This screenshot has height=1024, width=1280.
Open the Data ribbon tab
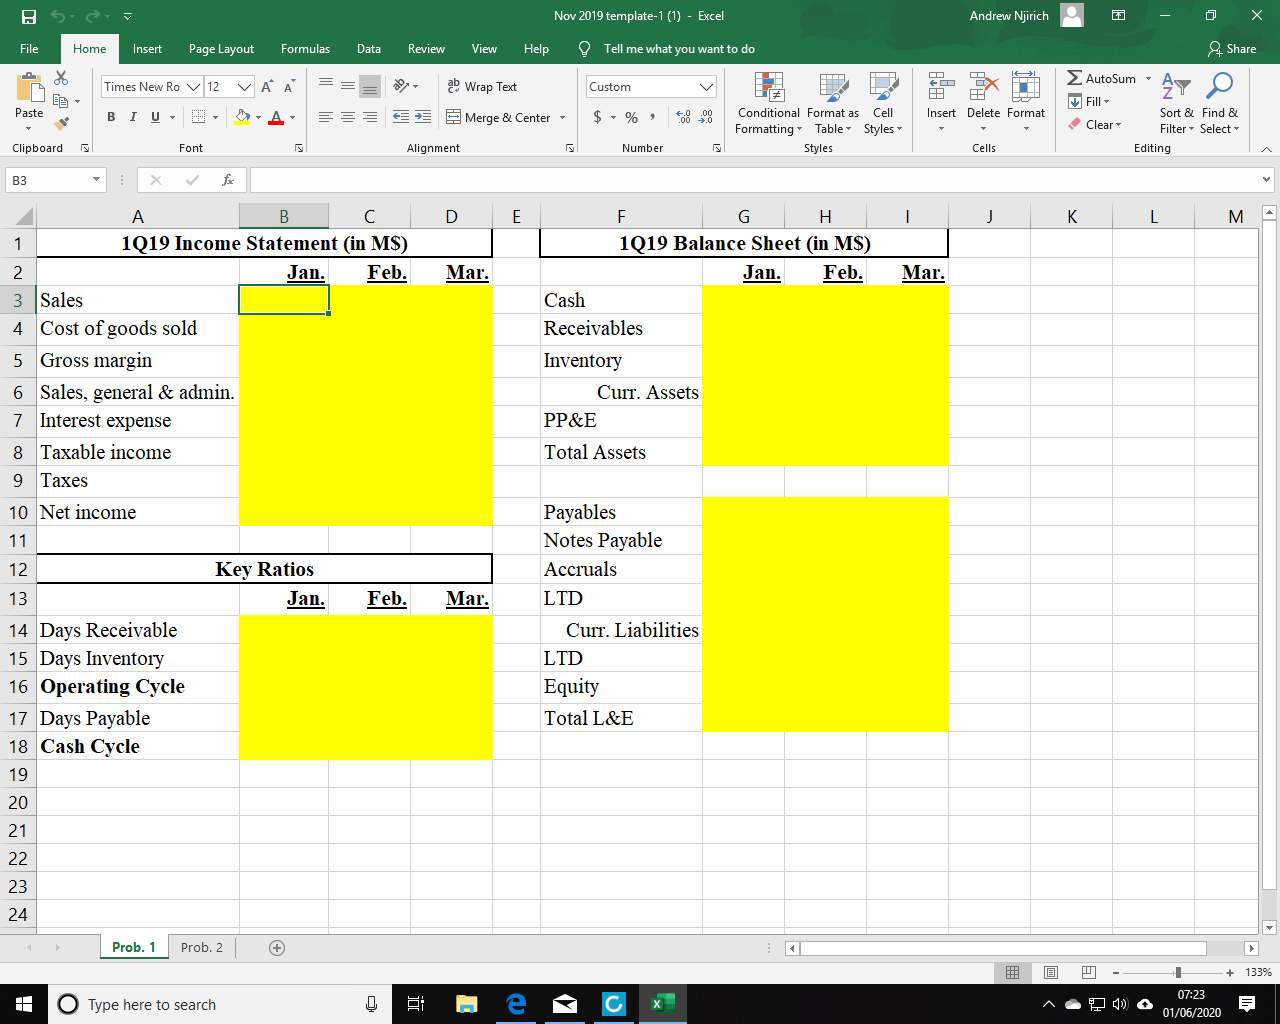pyautogui.click(x=369, y=49)
